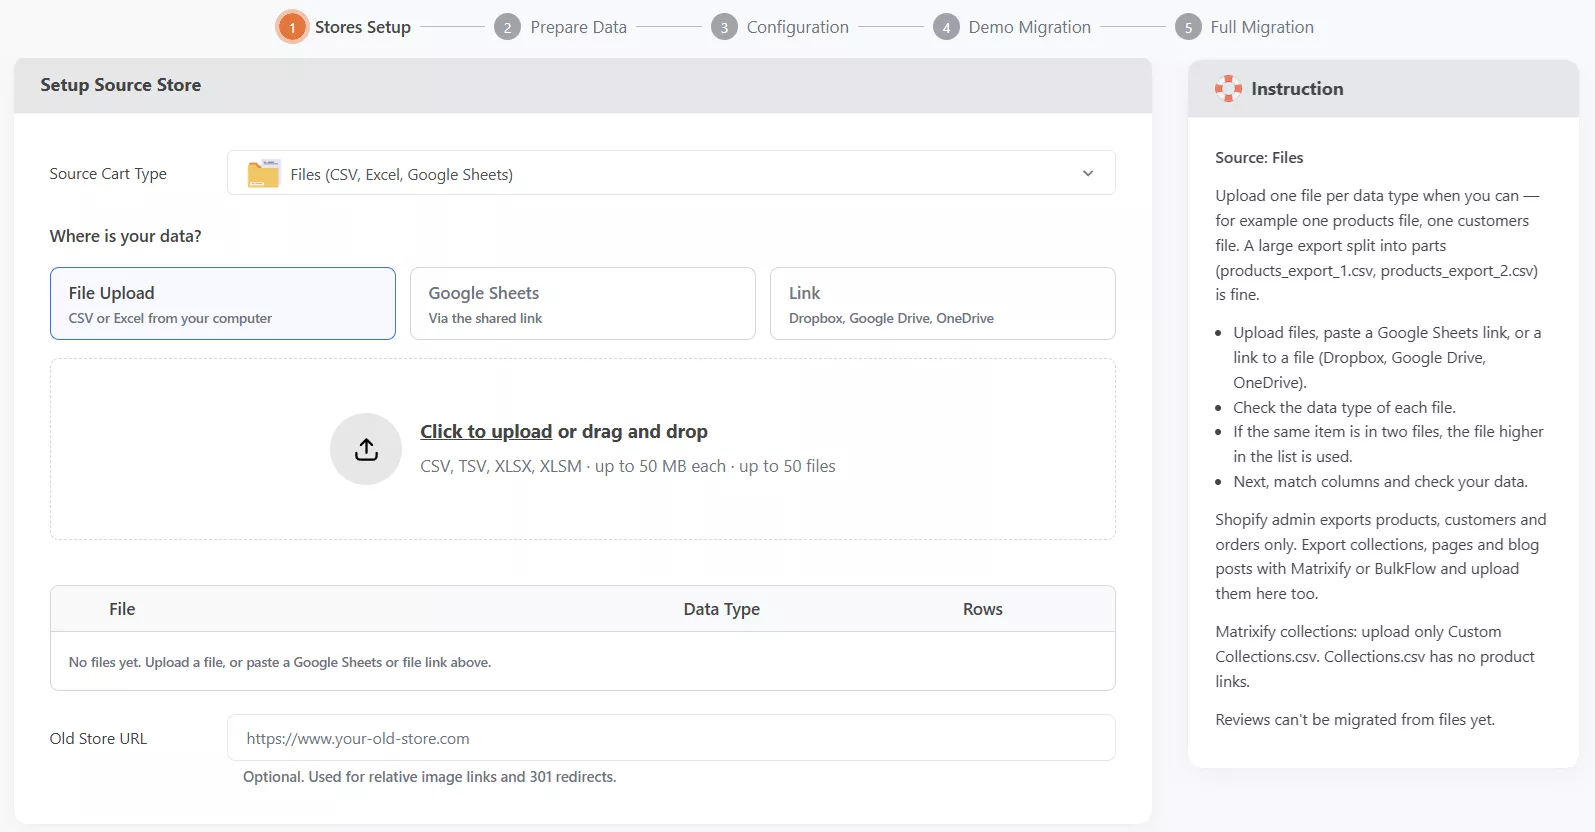
Task: Click 'Reviews can't be migrated from files yet.' text
Action: click(1355, 719)
